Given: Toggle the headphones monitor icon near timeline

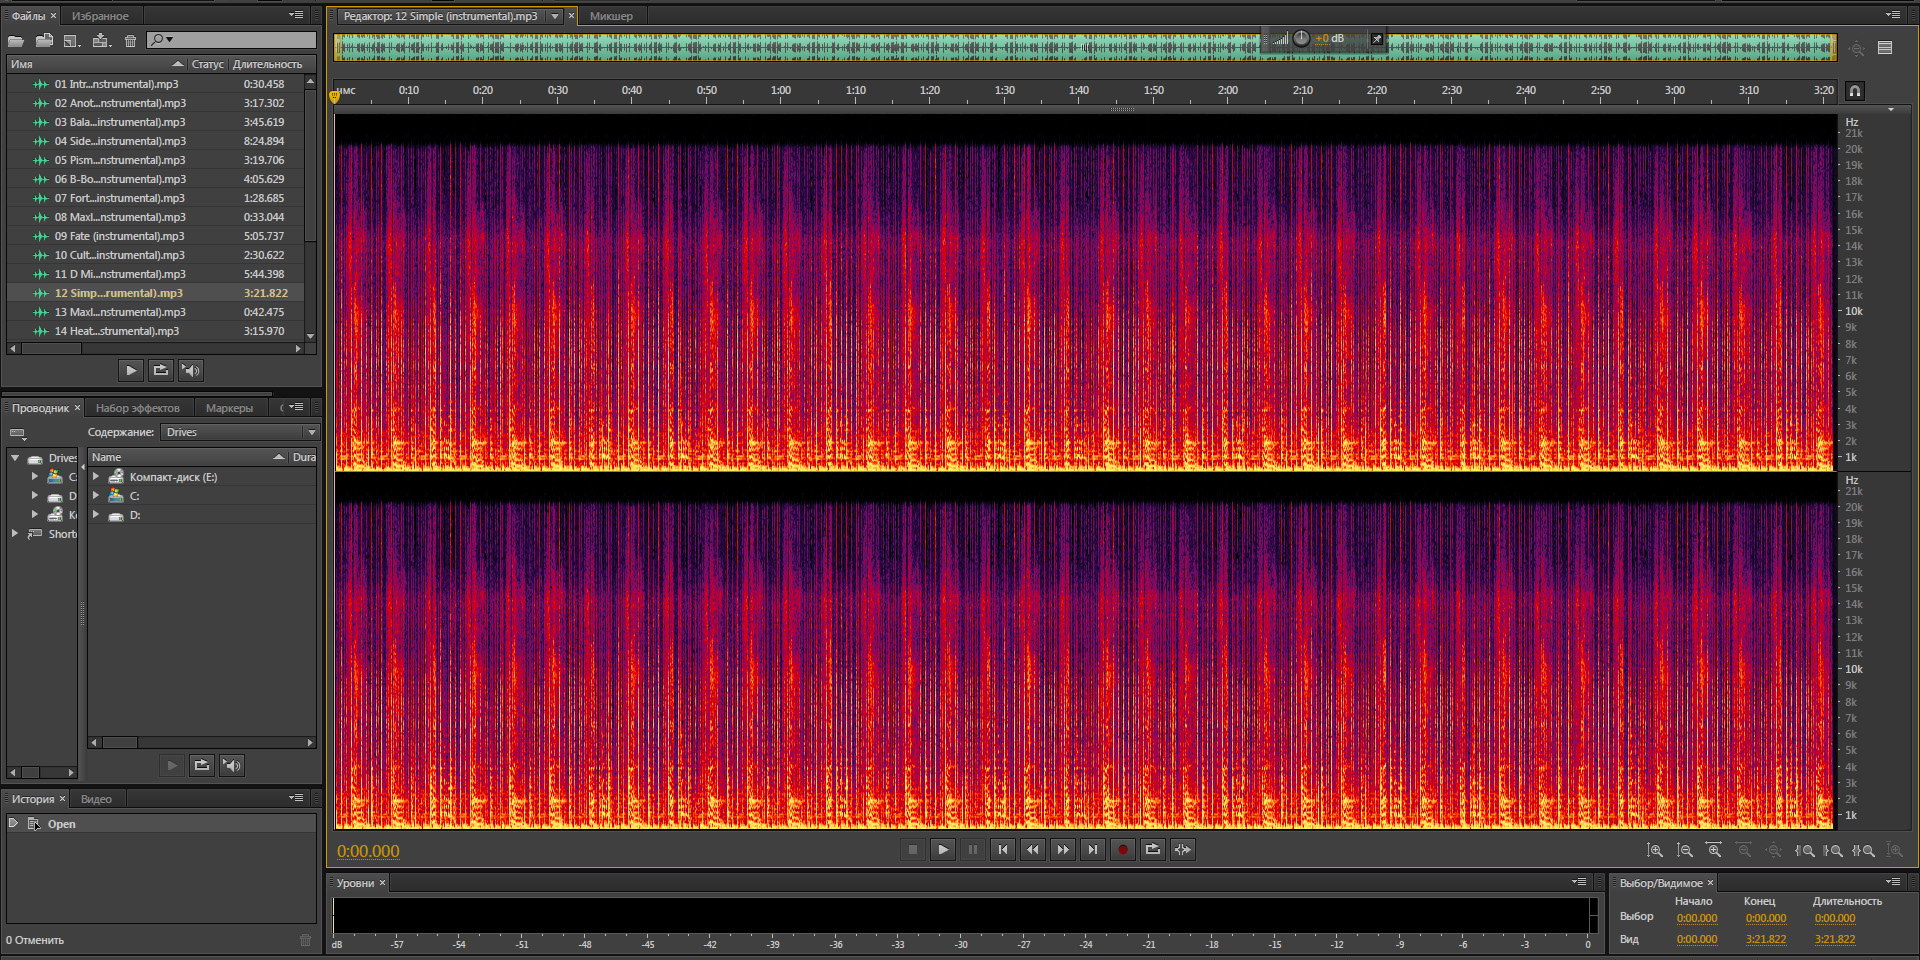Looking at the screenshot, I should tap(1855, 91).
